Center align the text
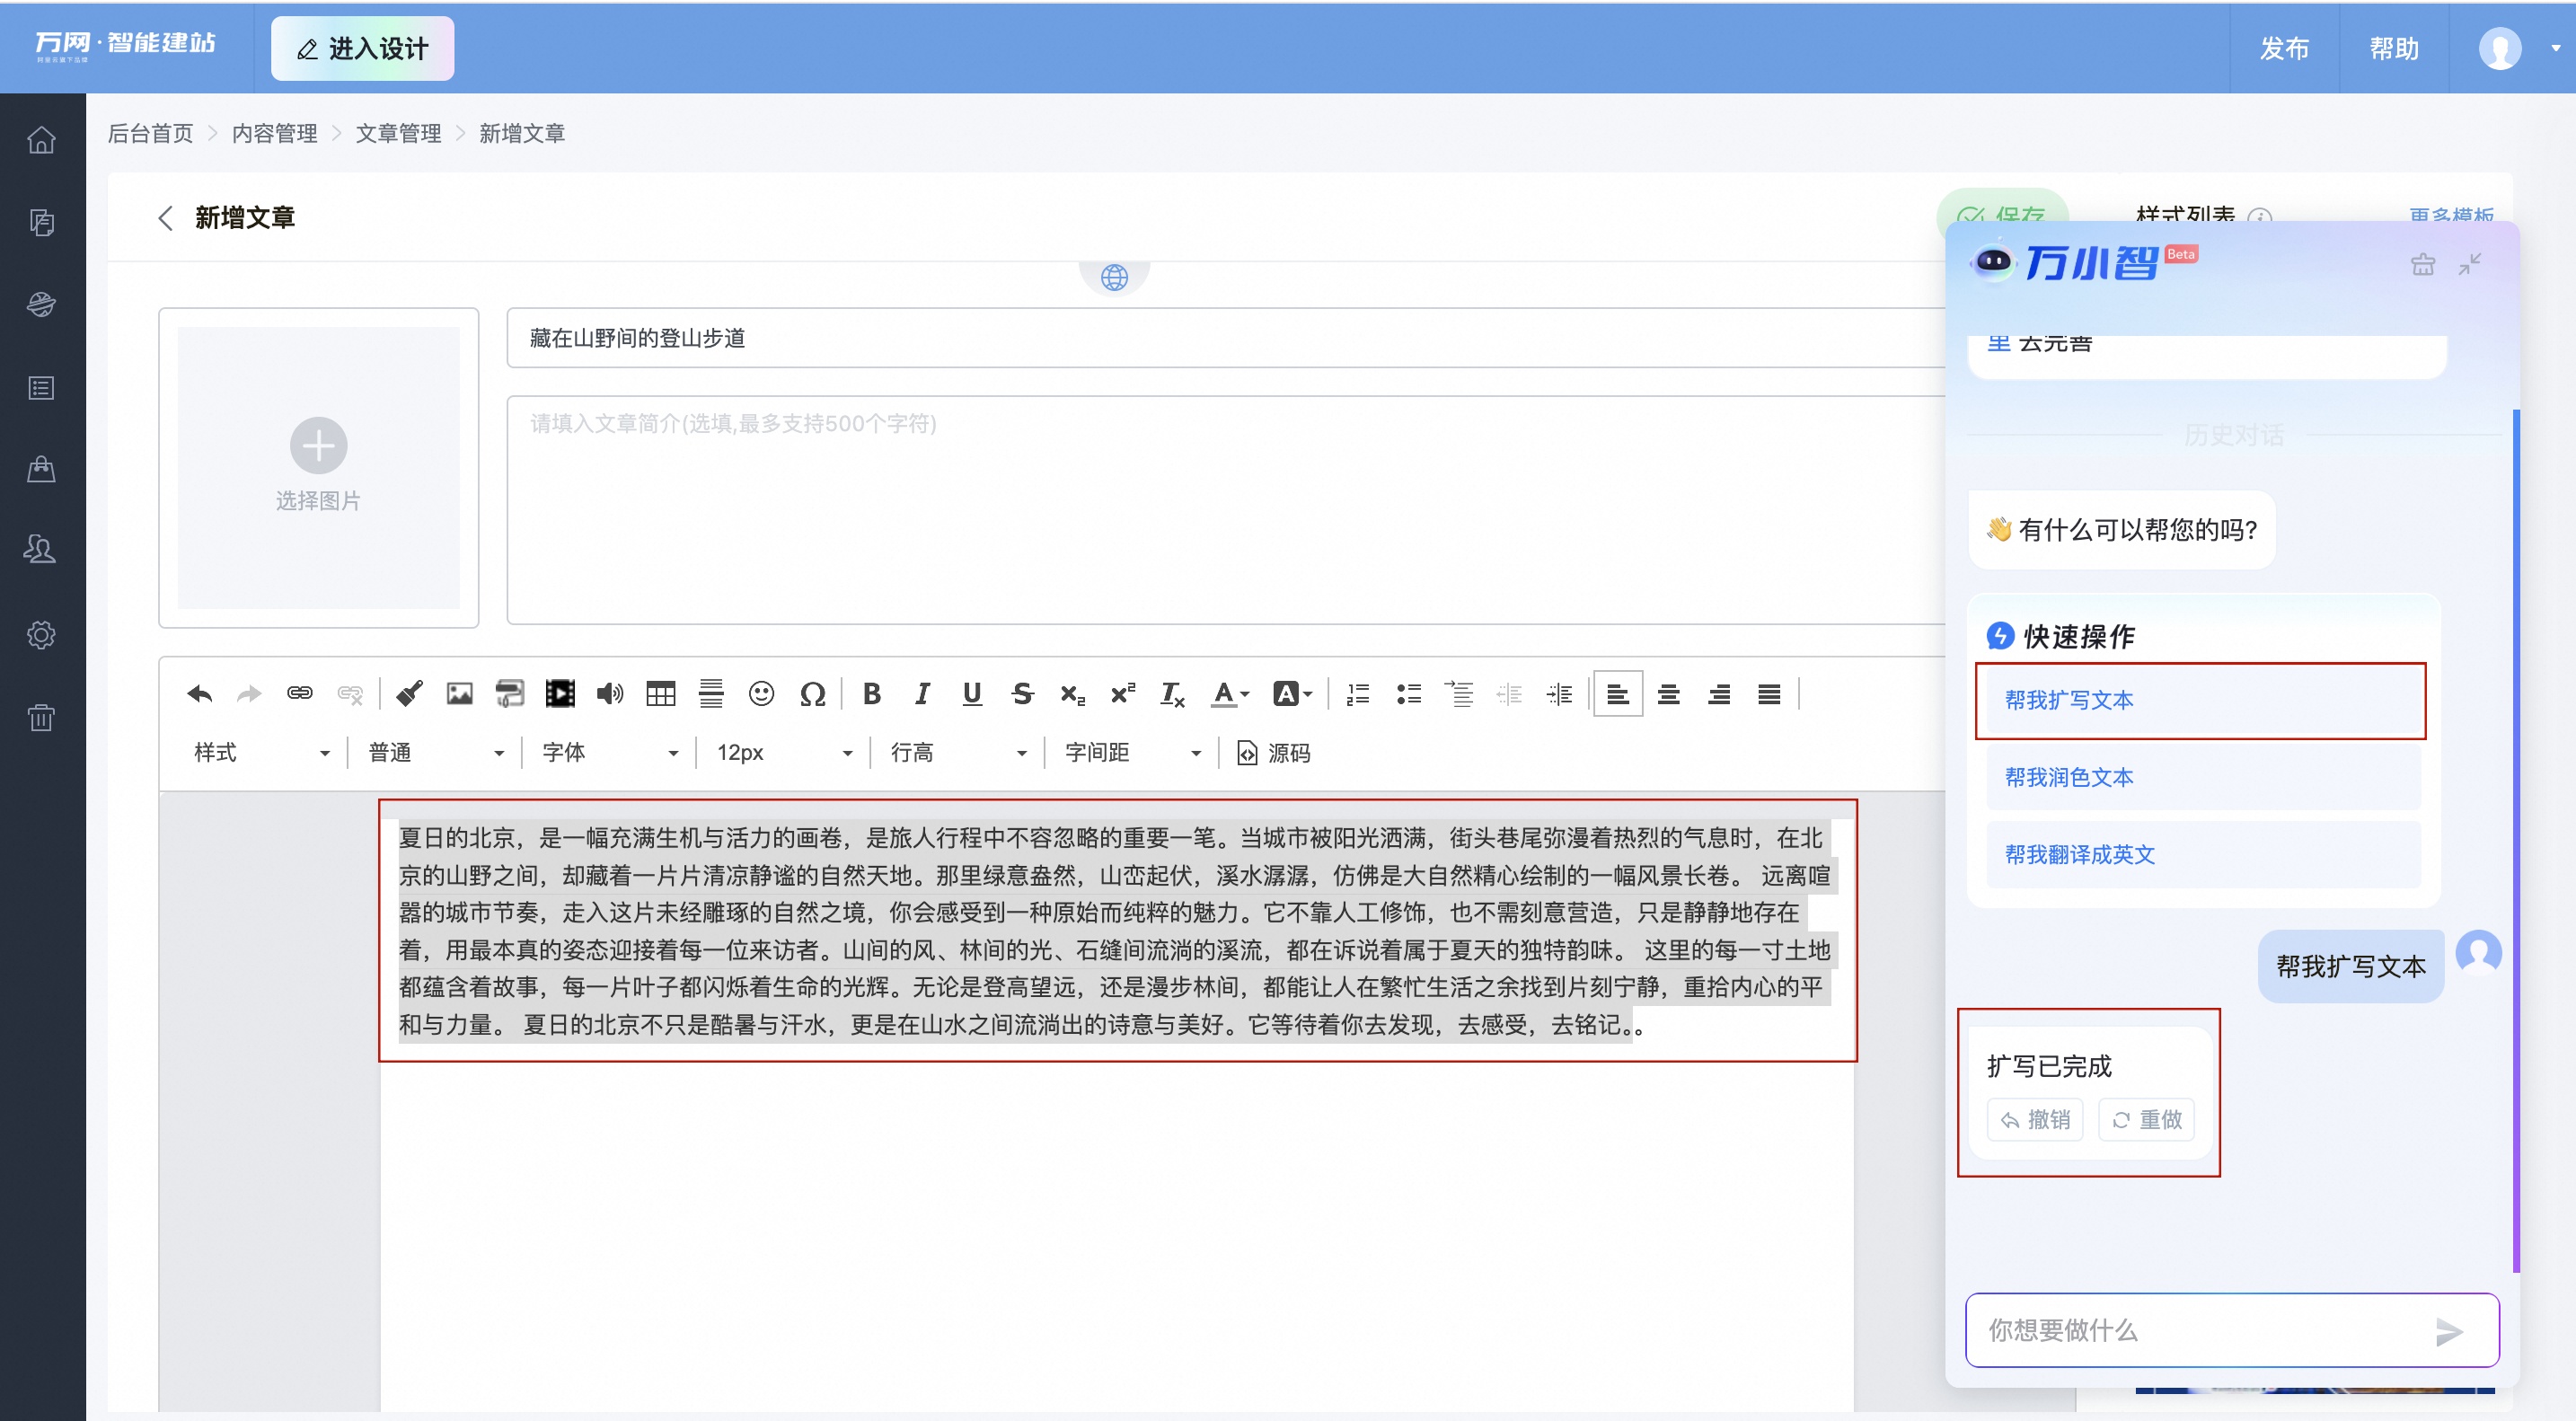The image size is (2576, 1421). coord(1669,694)
